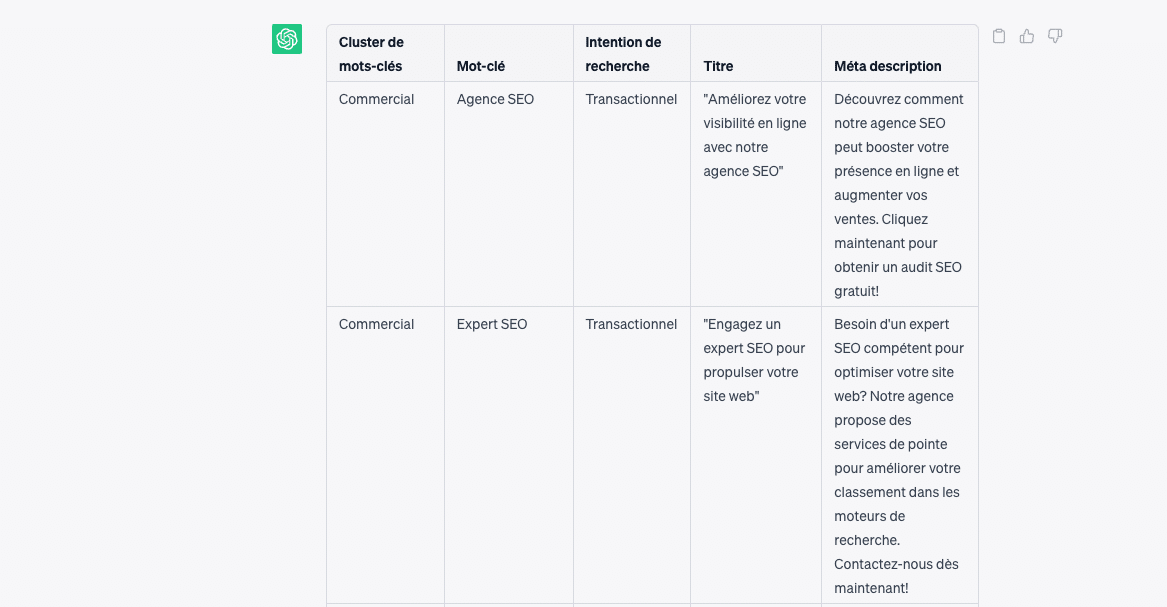Screen dimensions: 1167x607
Task: Click the "Mot-clé" column header
Action: click(x=481, y=66)
